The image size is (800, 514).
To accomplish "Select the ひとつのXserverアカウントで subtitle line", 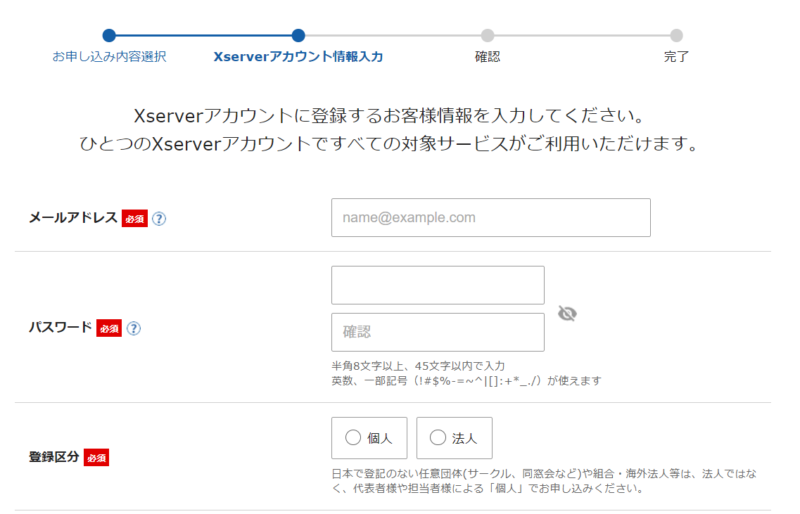I will [x=389, y=144].
